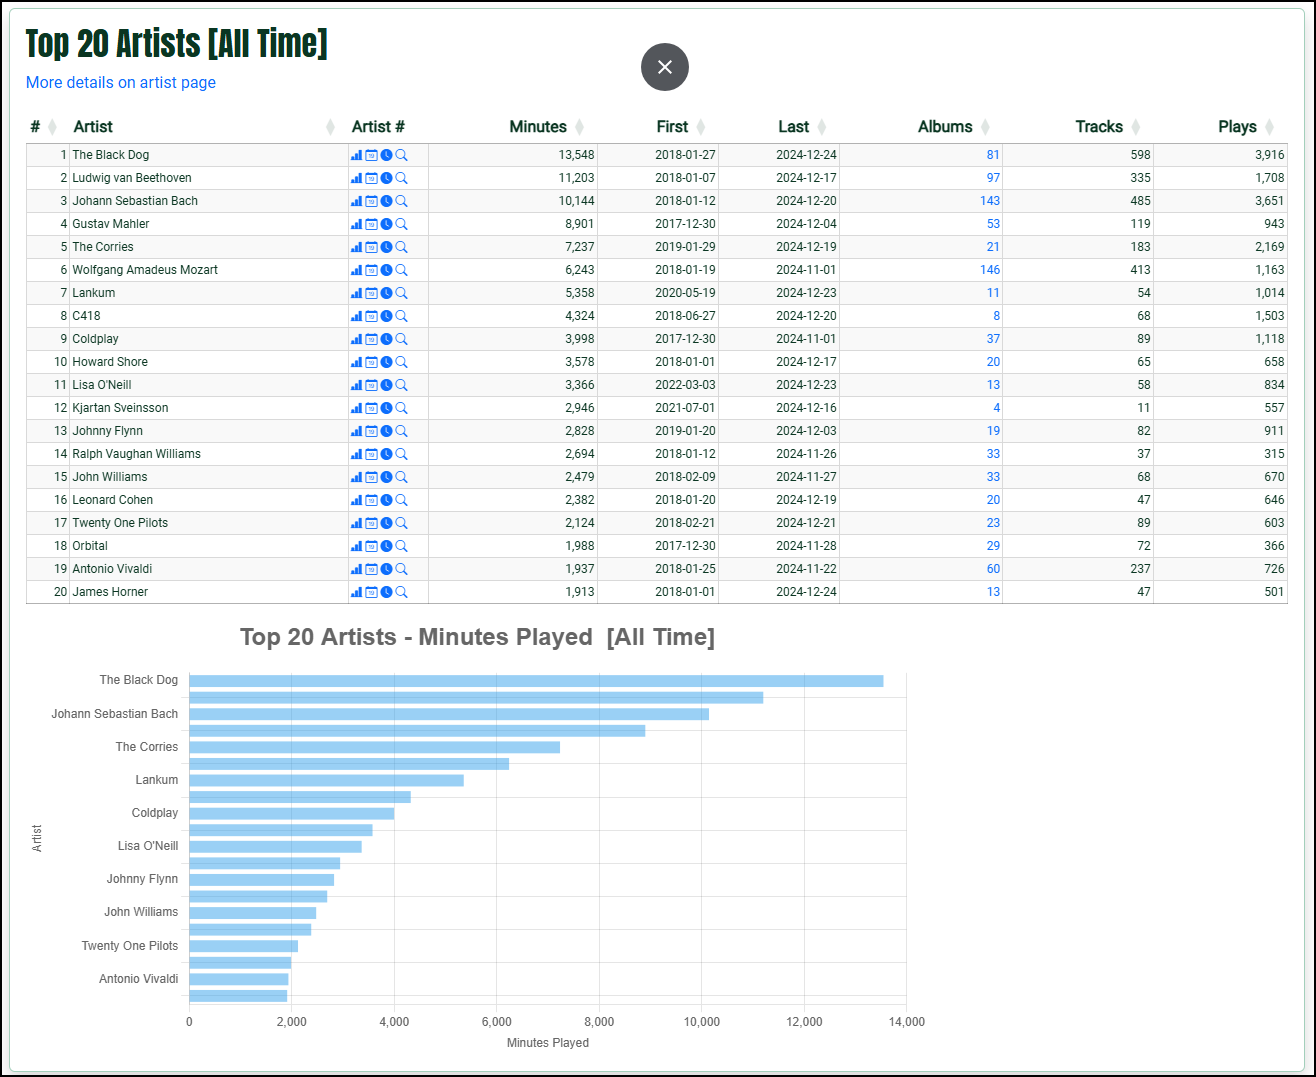Click magnifier icon for Kjartan Sveinsson
Image resolution: width=1316 pixels, height=1077 pixels.
coord(401,408)
